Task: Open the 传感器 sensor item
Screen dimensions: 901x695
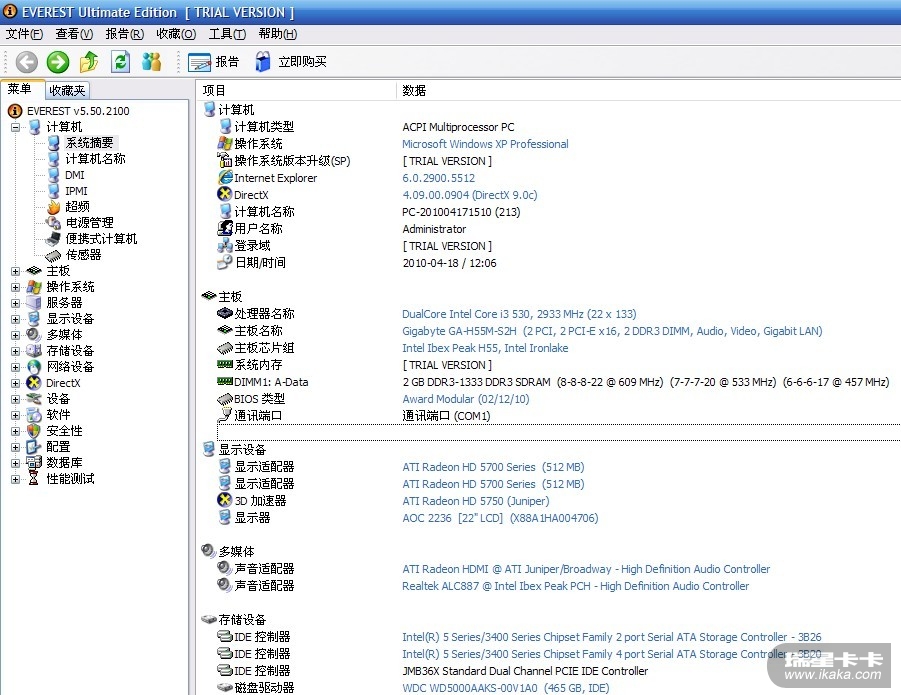Action: coord(83,255)
